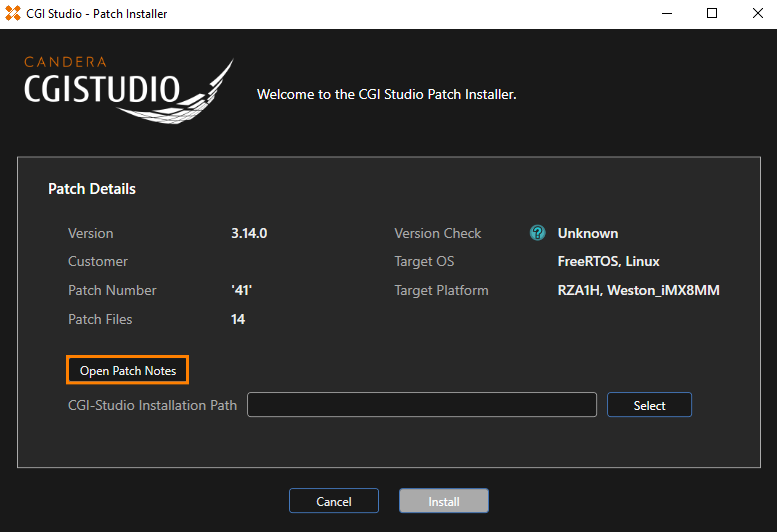Cancel the patch installation
This screenshot has width=777, height=532.
tap(334, 501)
